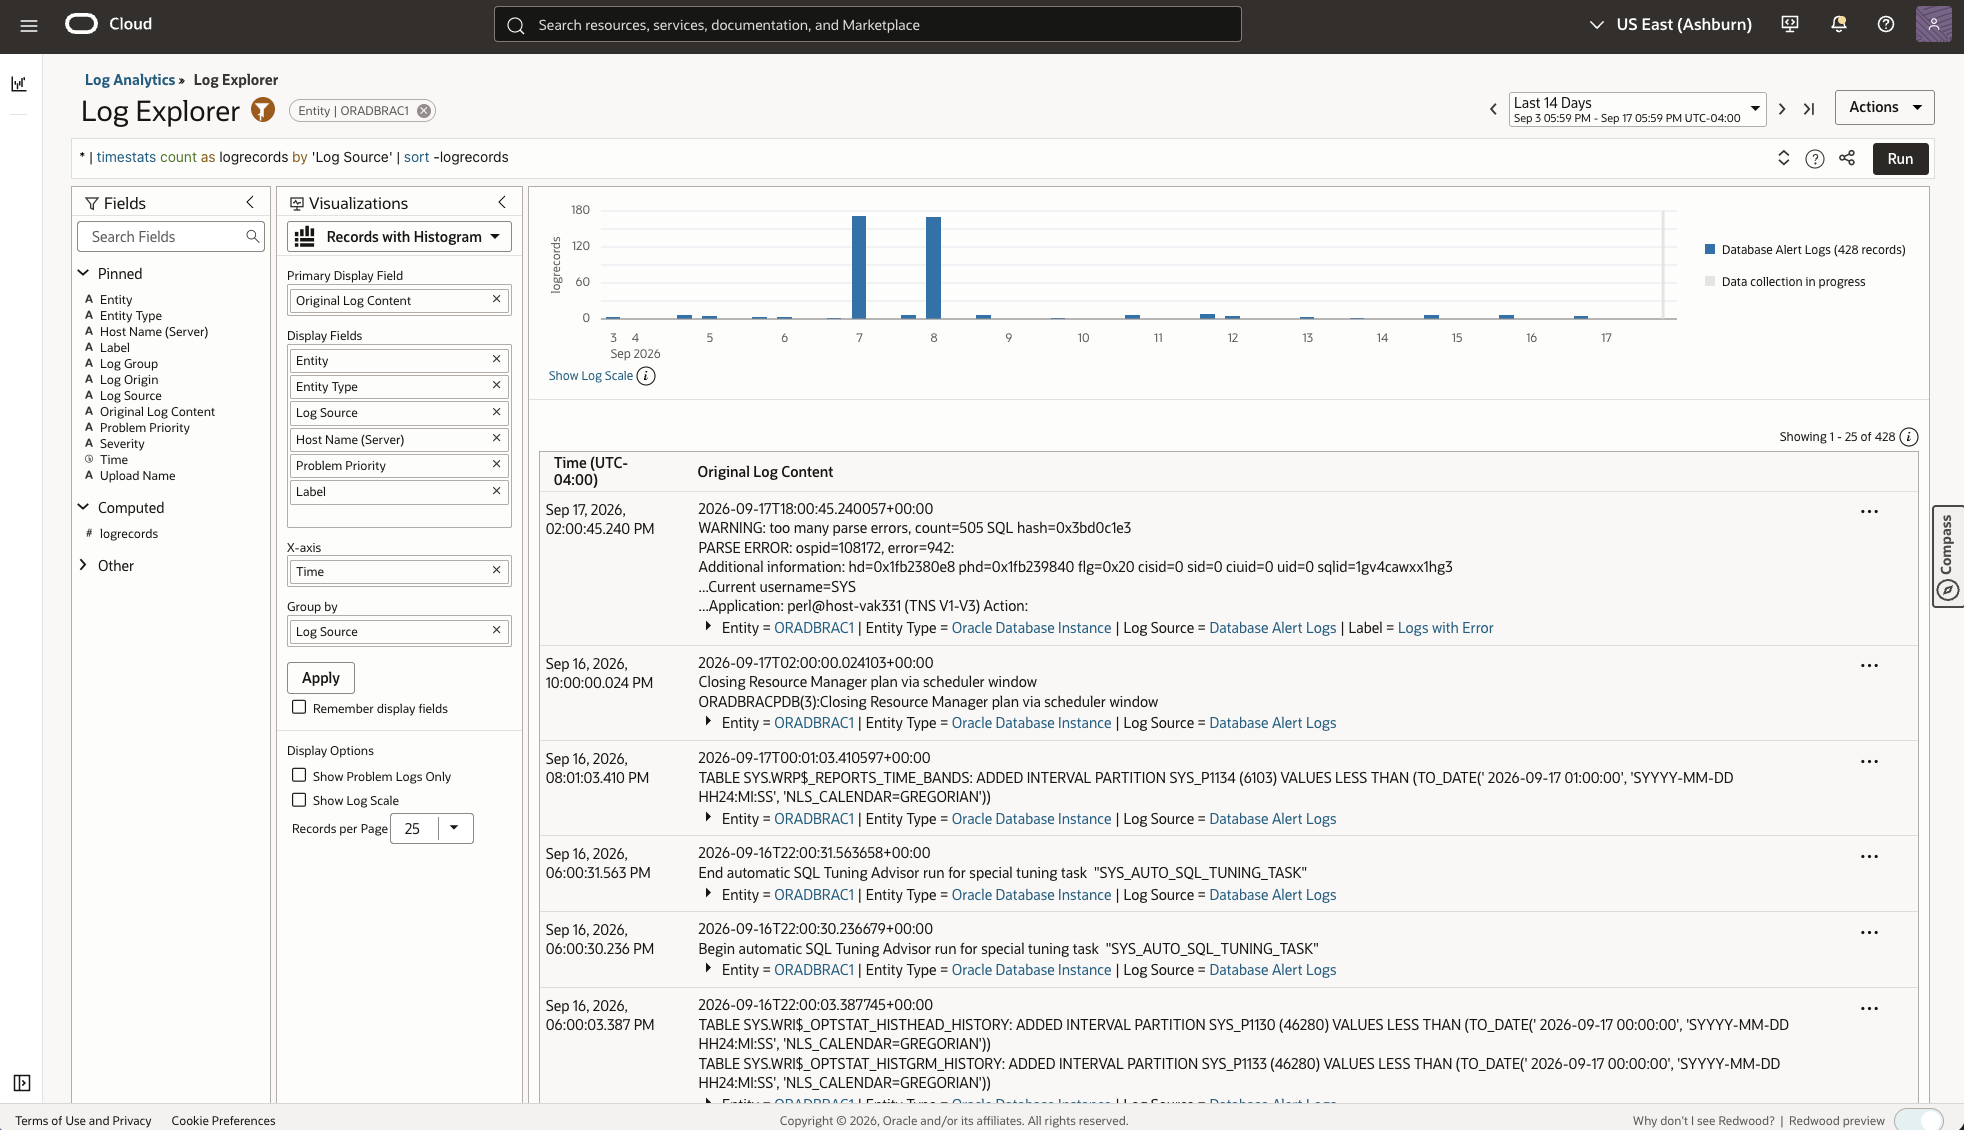The image size is (1964, 1130).
Task: Open the Showing 1-25 of 428 info icon
Action: coord(1909,437)
